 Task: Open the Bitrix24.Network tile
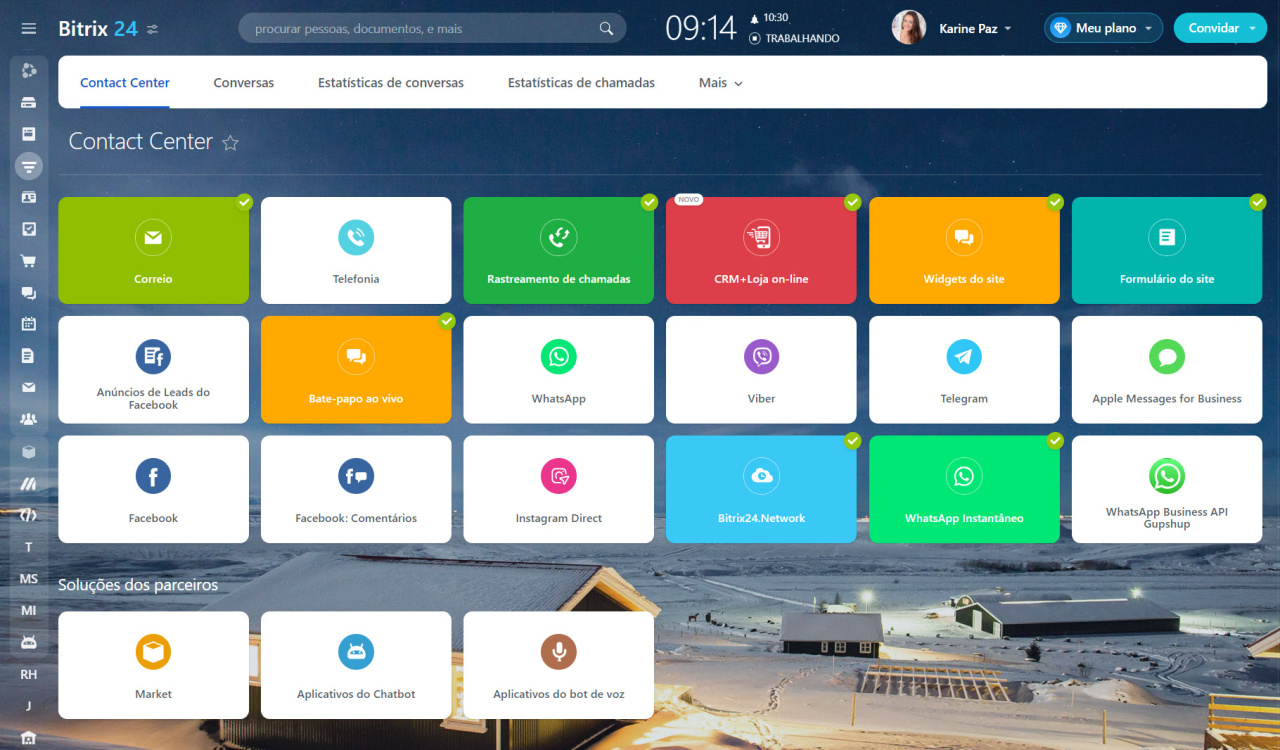761,489
